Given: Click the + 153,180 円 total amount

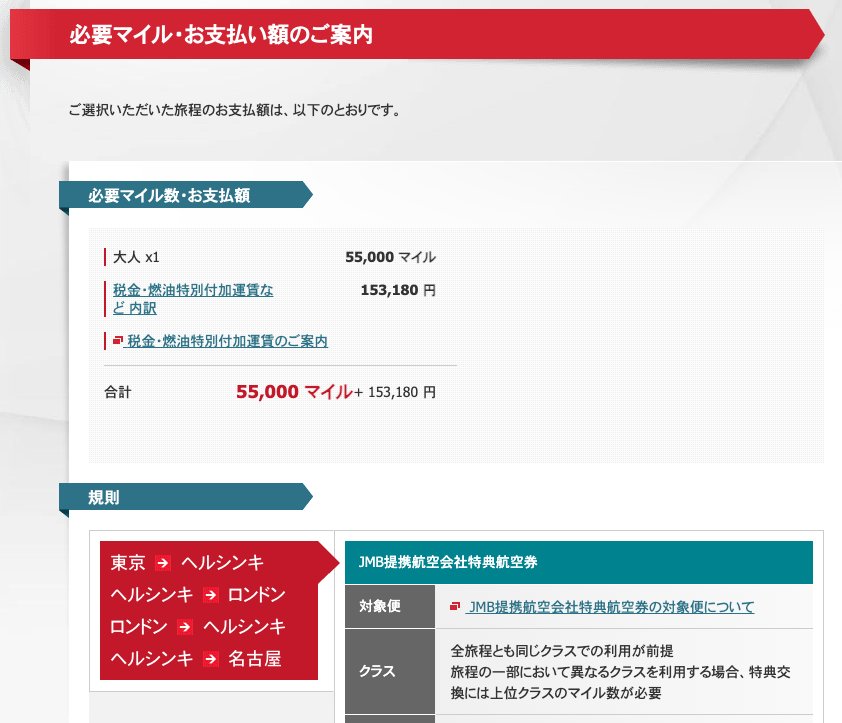Looking at the screenshot, I should click(x=395, y=392).
